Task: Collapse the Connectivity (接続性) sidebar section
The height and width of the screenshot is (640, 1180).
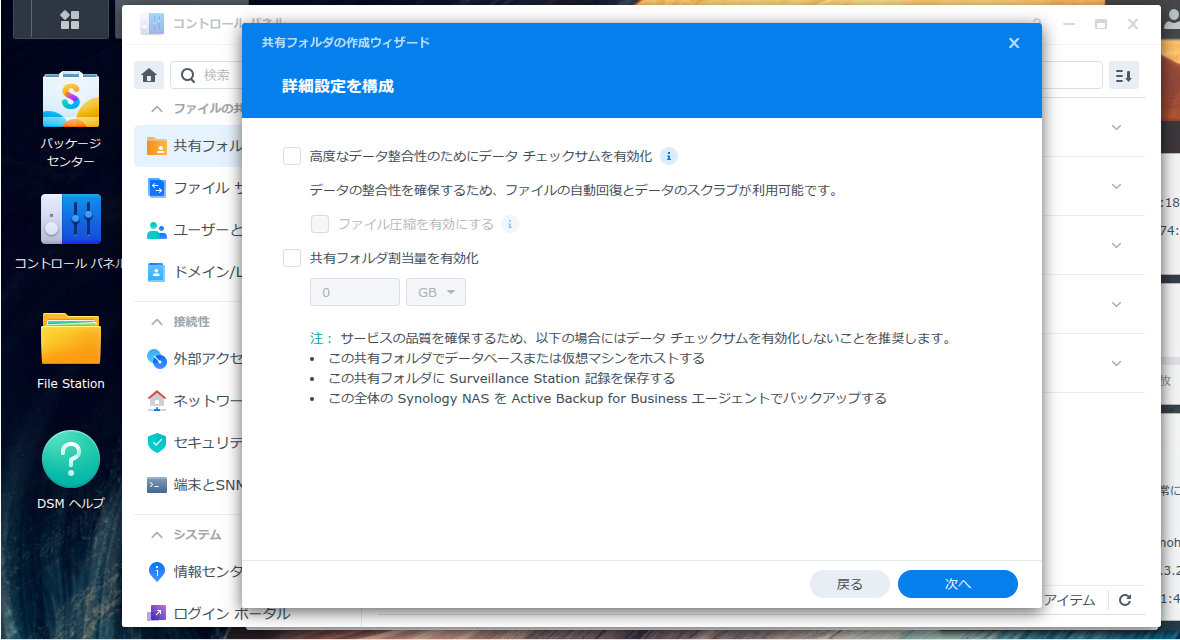Action: point(157,322)
